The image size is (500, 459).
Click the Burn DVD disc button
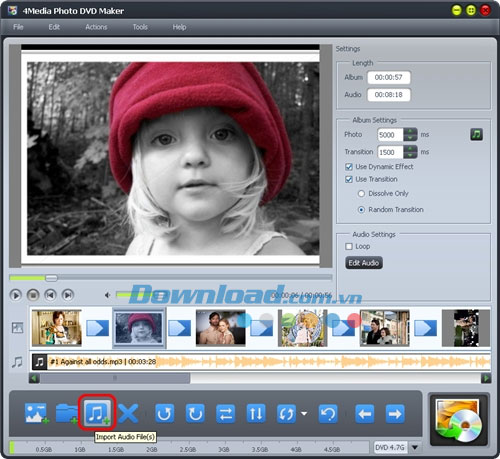(459, 420)
